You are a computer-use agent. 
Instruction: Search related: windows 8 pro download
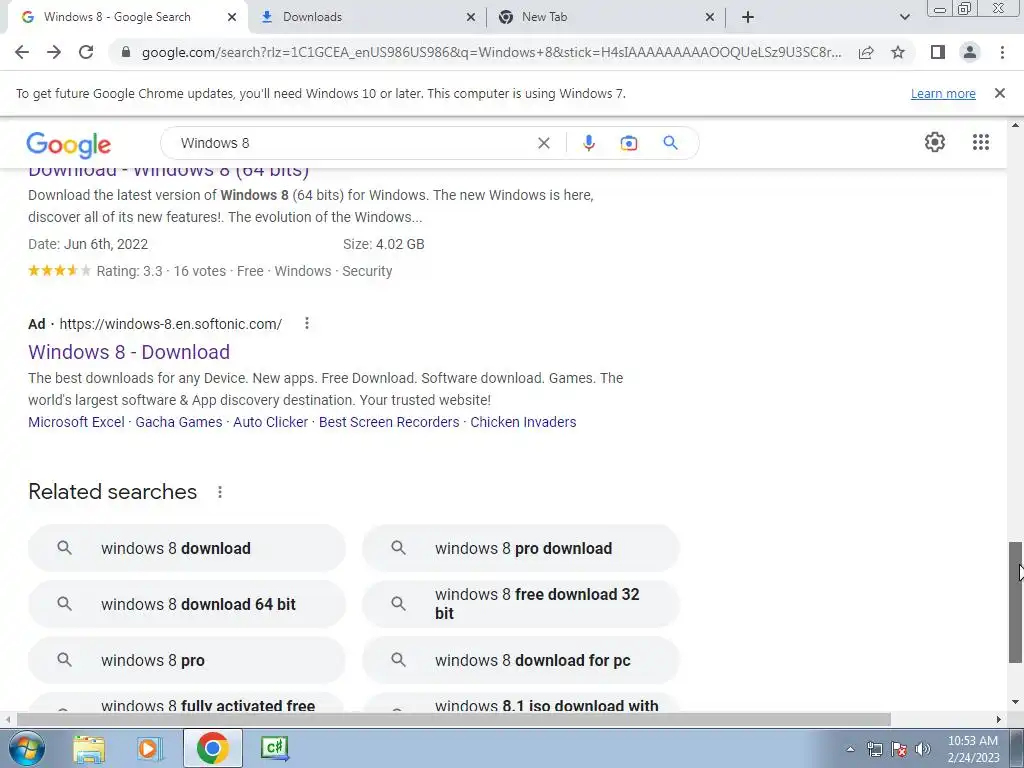(x=520, y=548)
